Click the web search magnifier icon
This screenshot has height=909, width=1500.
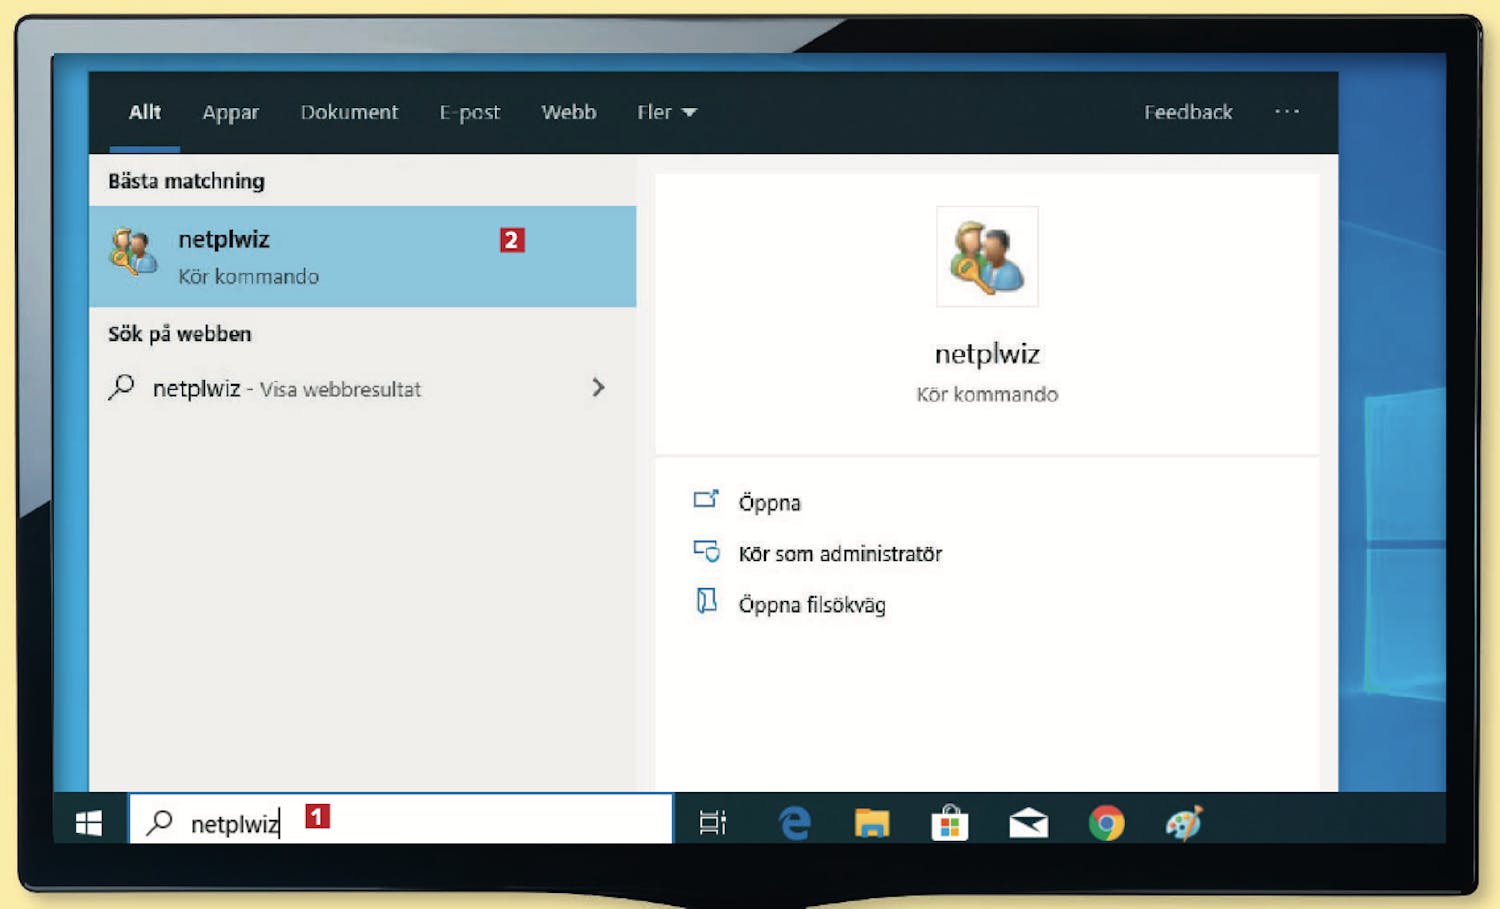[x=121, y=387]
